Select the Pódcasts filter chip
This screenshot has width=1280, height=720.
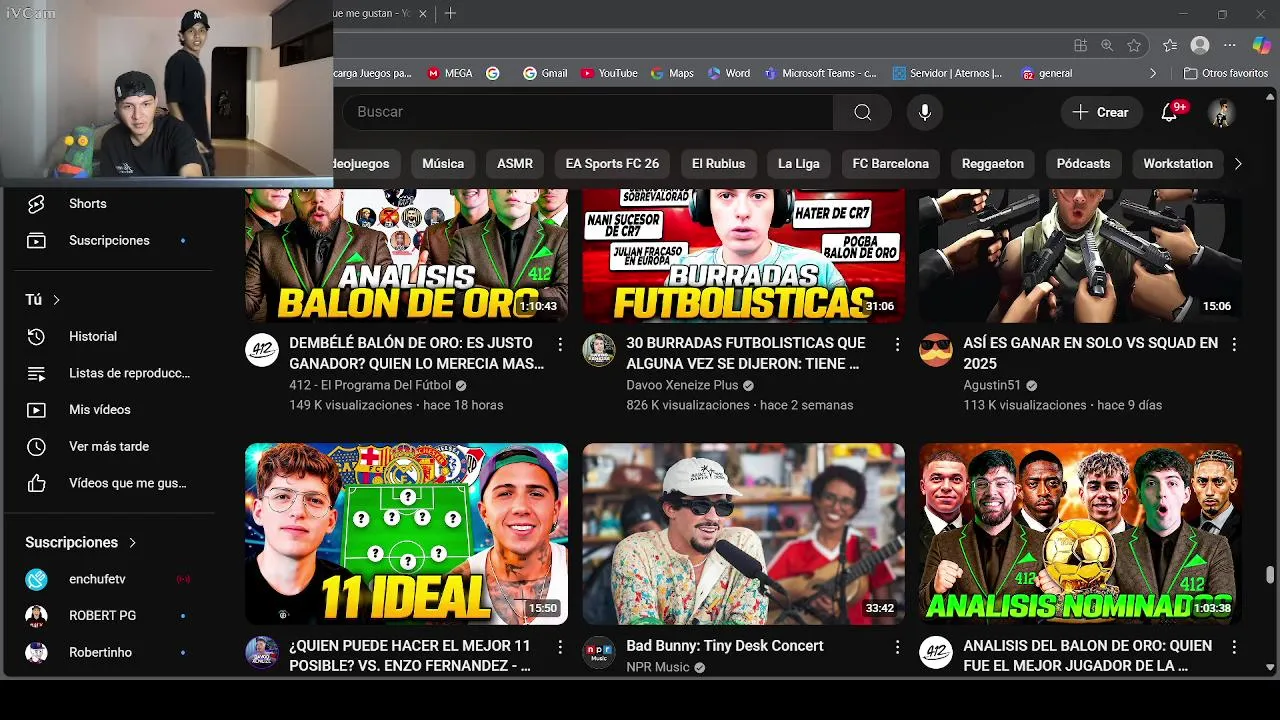[x=1084, y=164]
